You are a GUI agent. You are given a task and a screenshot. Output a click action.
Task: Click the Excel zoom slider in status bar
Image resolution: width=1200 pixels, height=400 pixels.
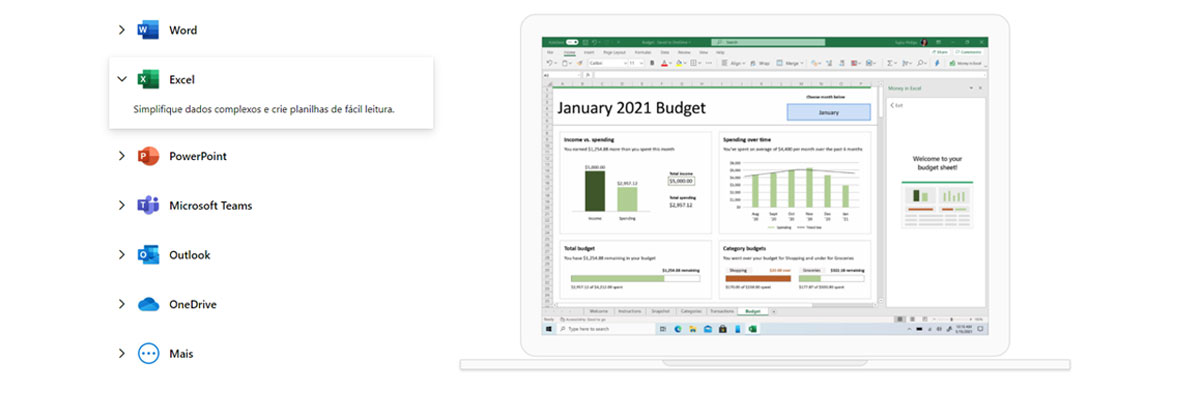pos(950,319)
